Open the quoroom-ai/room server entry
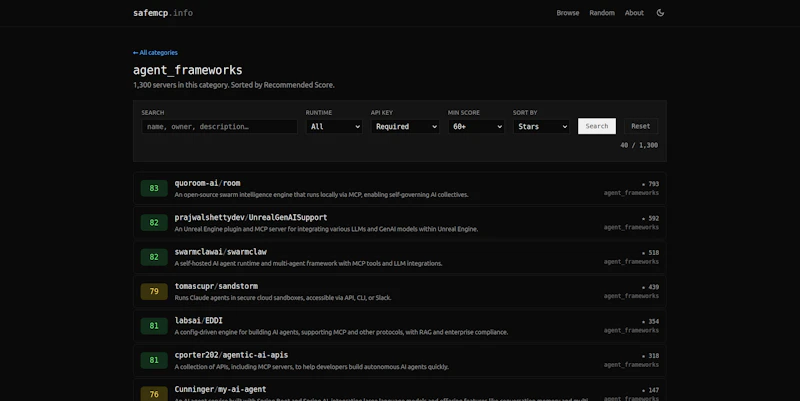Viewport: 800px width, 401px height. pyautogui.click(x=399, y=188)
